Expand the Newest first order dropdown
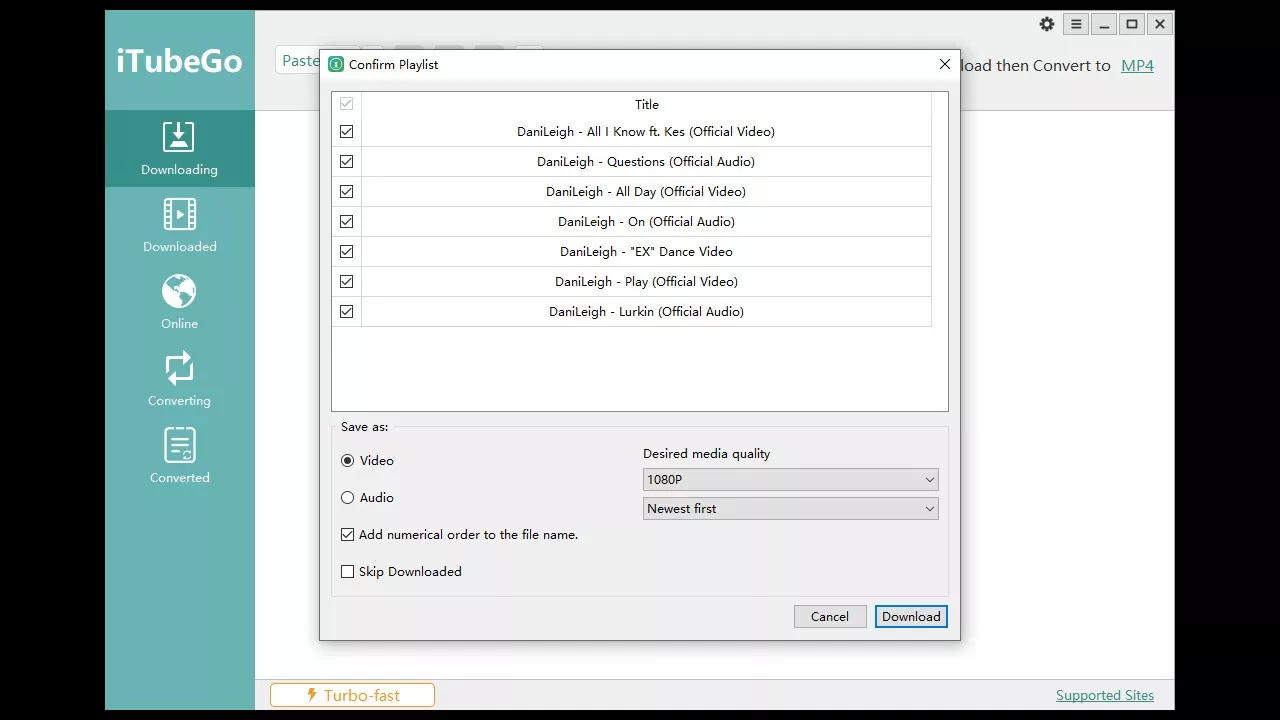The image size is (1280, 720). tap(790, 509)
